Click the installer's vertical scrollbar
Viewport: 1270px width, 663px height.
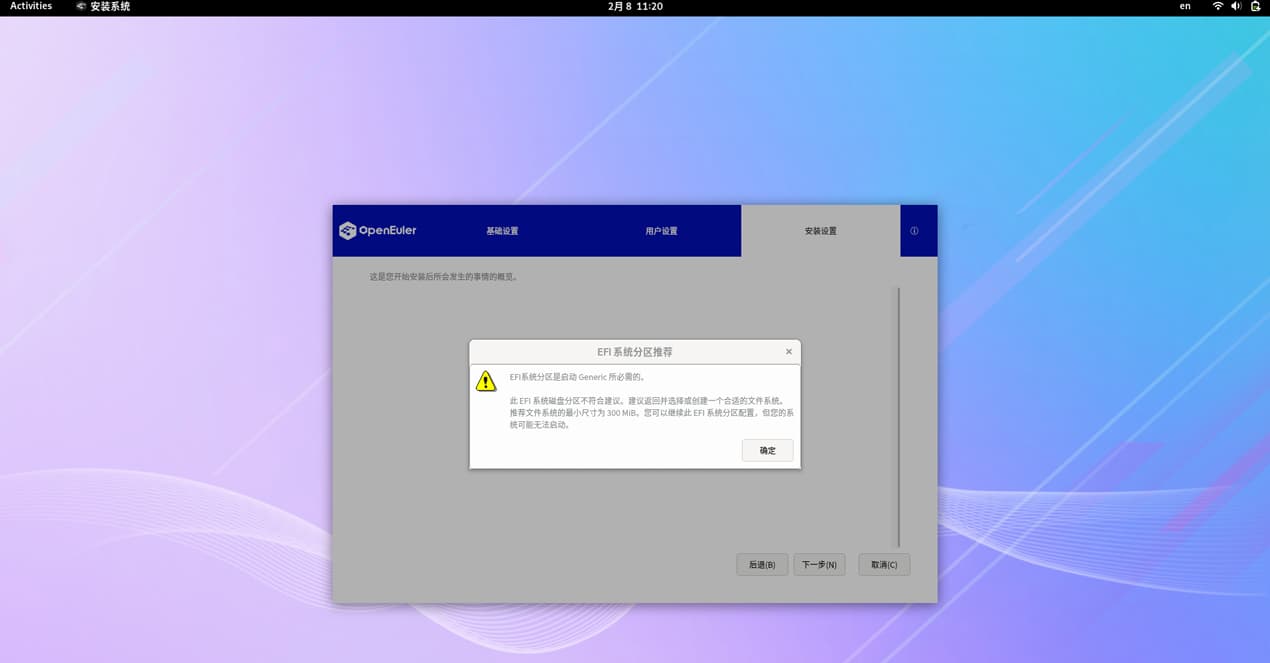click(x=898, y=416)
